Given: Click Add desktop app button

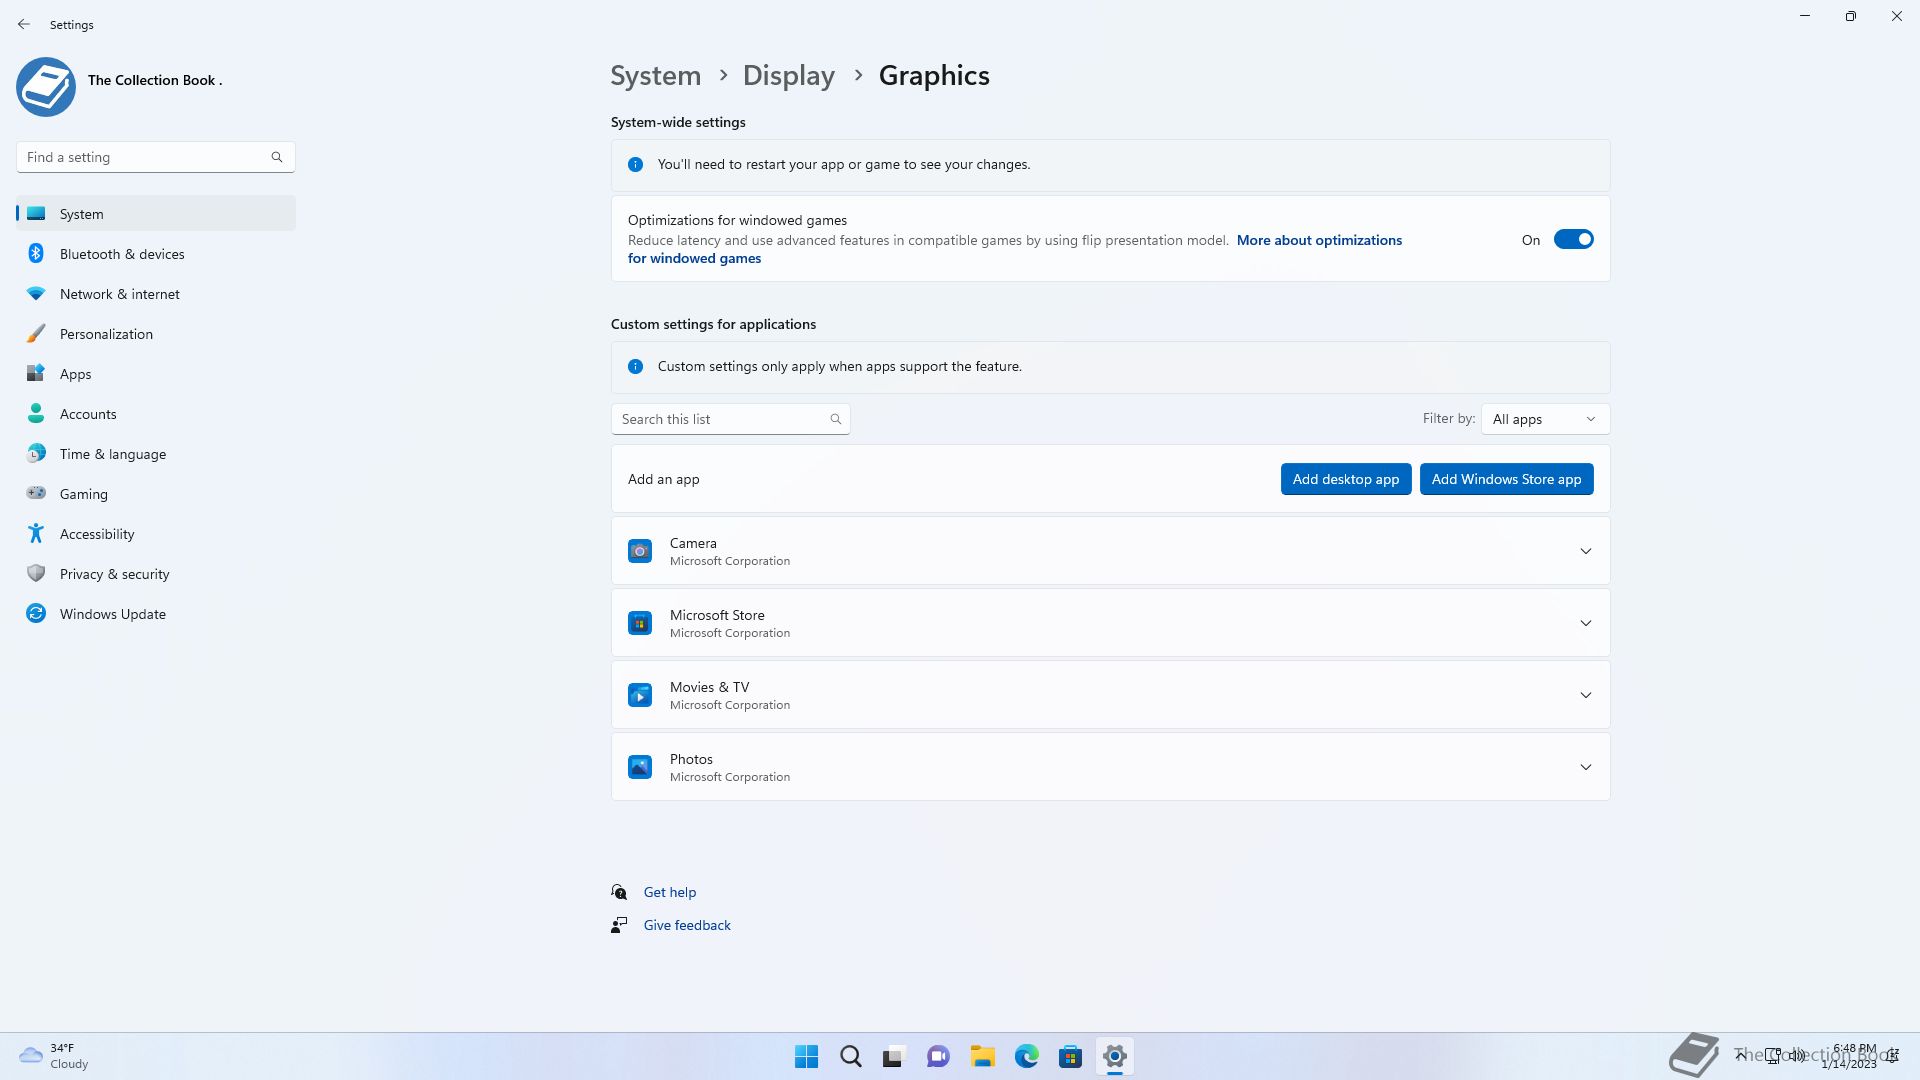Looking at the screenshot, I should click(x=1345, y=479).
